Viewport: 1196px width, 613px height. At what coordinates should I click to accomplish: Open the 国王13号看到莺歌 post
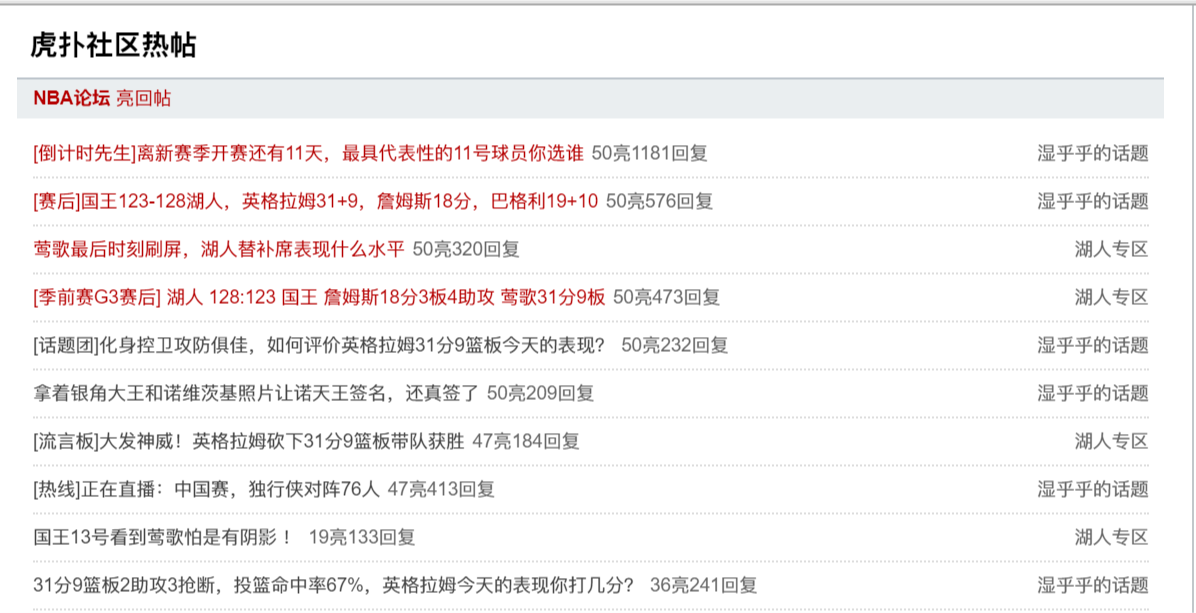pos(163,537)
